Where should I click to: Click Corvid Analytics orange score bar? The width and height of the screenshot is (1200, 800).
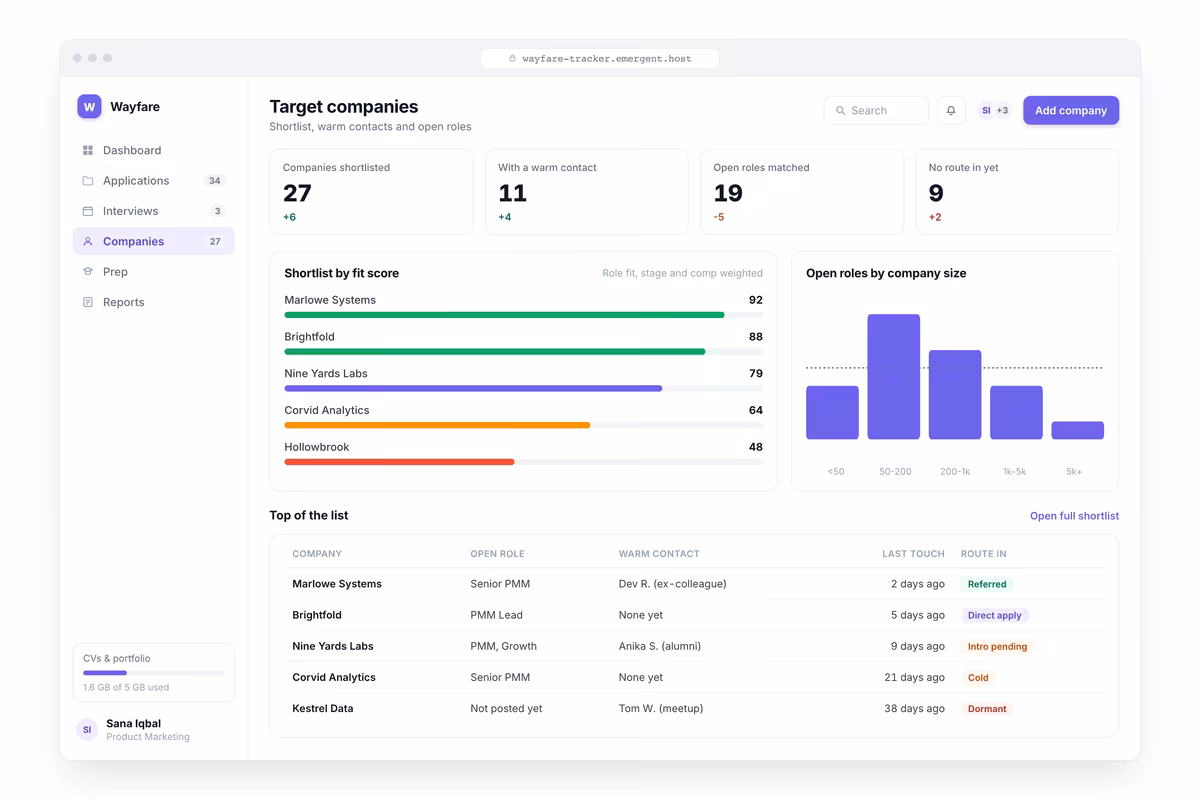coord(437,425)
